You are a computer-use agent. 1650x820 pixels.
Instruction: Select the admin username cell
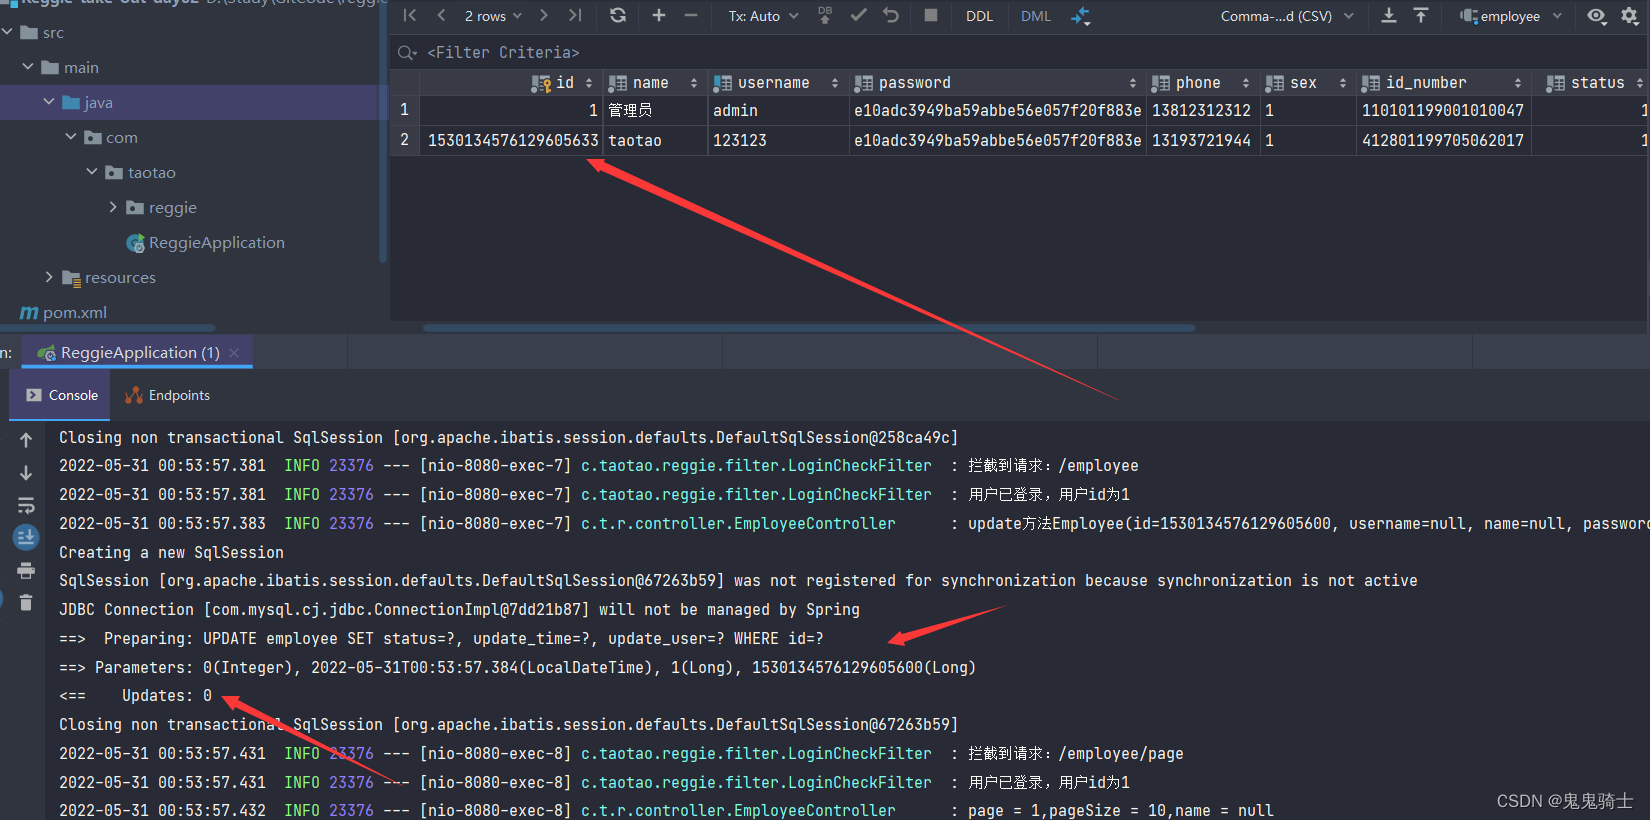pyautogui.click(x=777, y=111)
